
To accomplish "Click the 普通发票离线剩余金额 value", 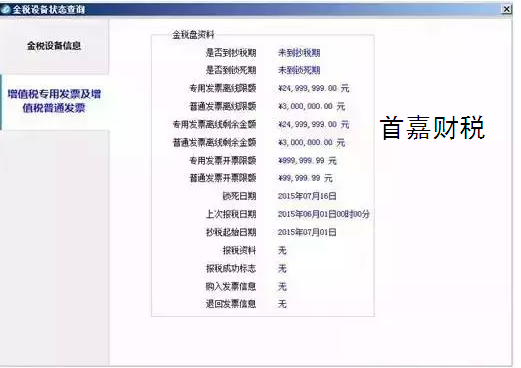I will (x=311, y=142).
